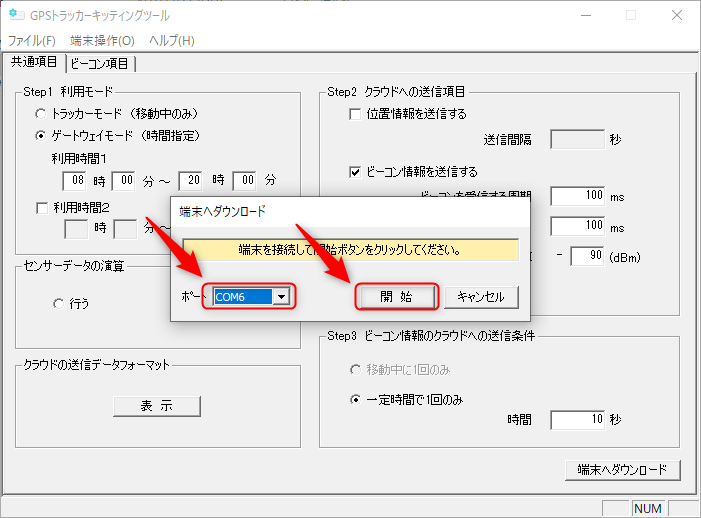Switch to the 共通項目 tab
Screen dimensions: 701x518
click(x=34, y=62)
